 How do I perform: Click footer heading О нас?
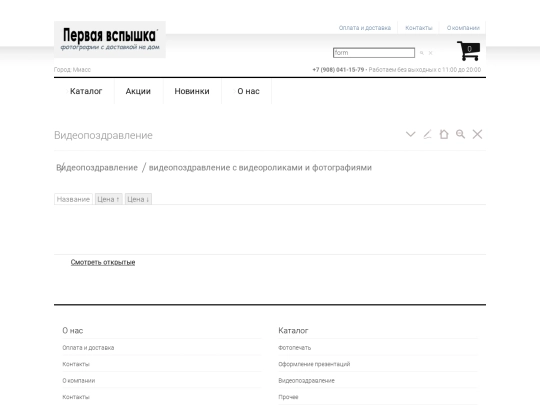[x=73, y=331]
